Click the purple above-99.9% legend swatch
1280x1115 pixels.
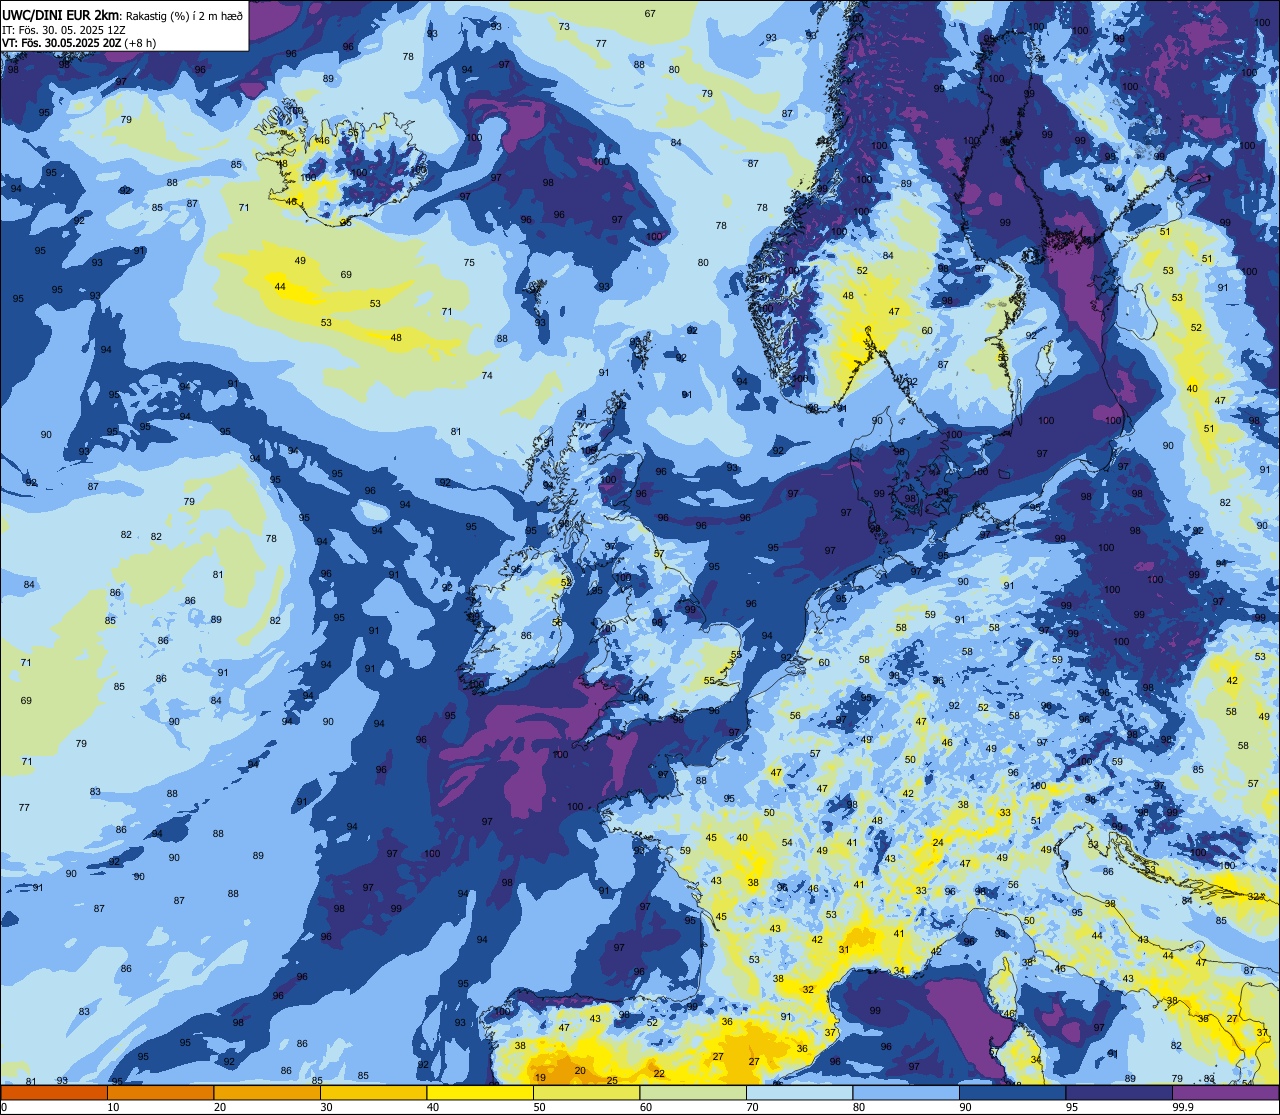(x=1225, y=1092)
